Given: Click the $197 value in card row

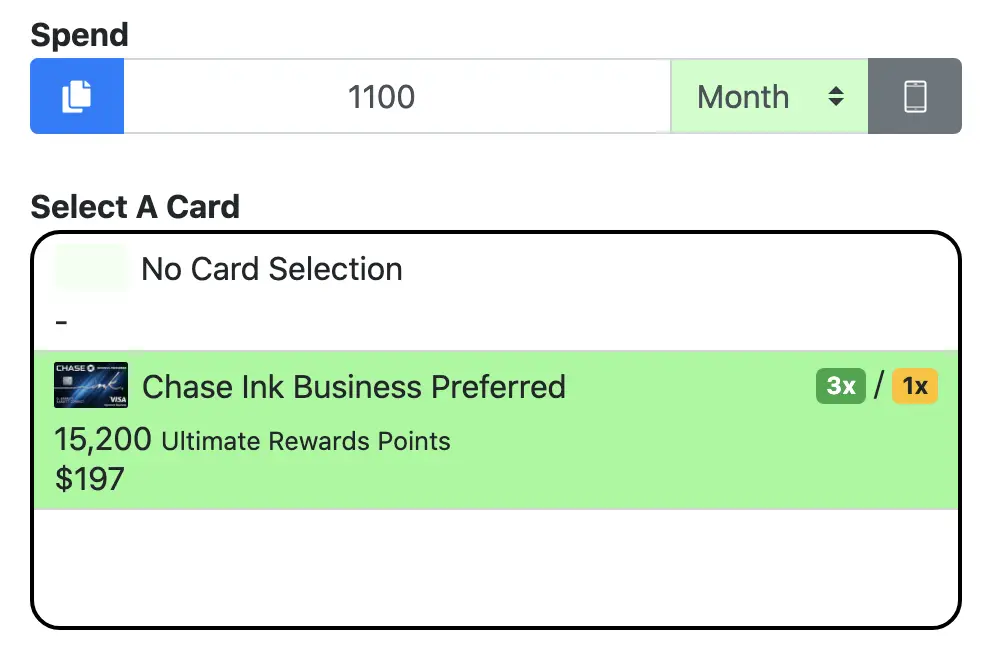Looking at the screenshot, I should pos(89,479).
